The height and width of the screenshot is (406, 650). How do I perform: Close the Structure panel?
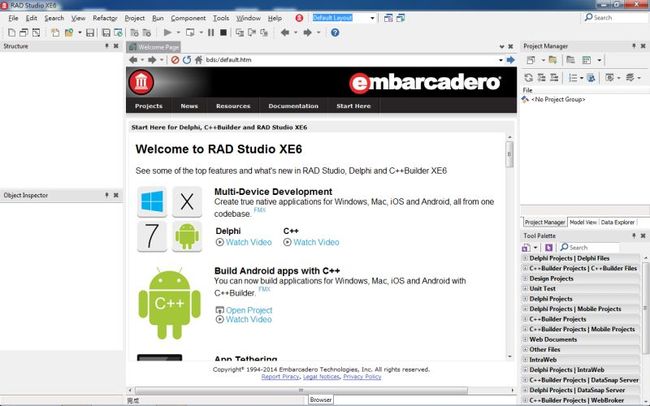click(116, 46)
